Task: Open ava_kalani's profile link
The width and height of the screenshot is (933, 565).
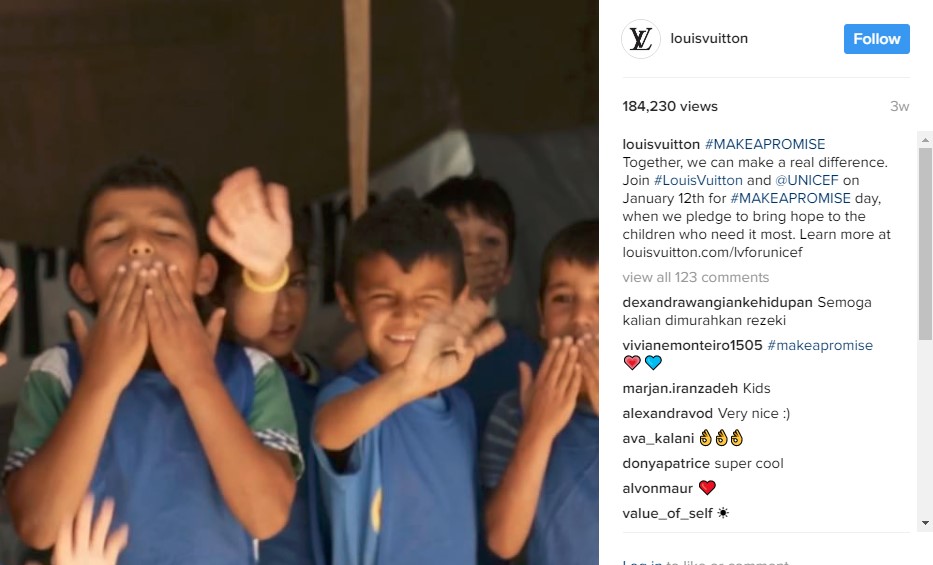Action: [x=658, y=438]
